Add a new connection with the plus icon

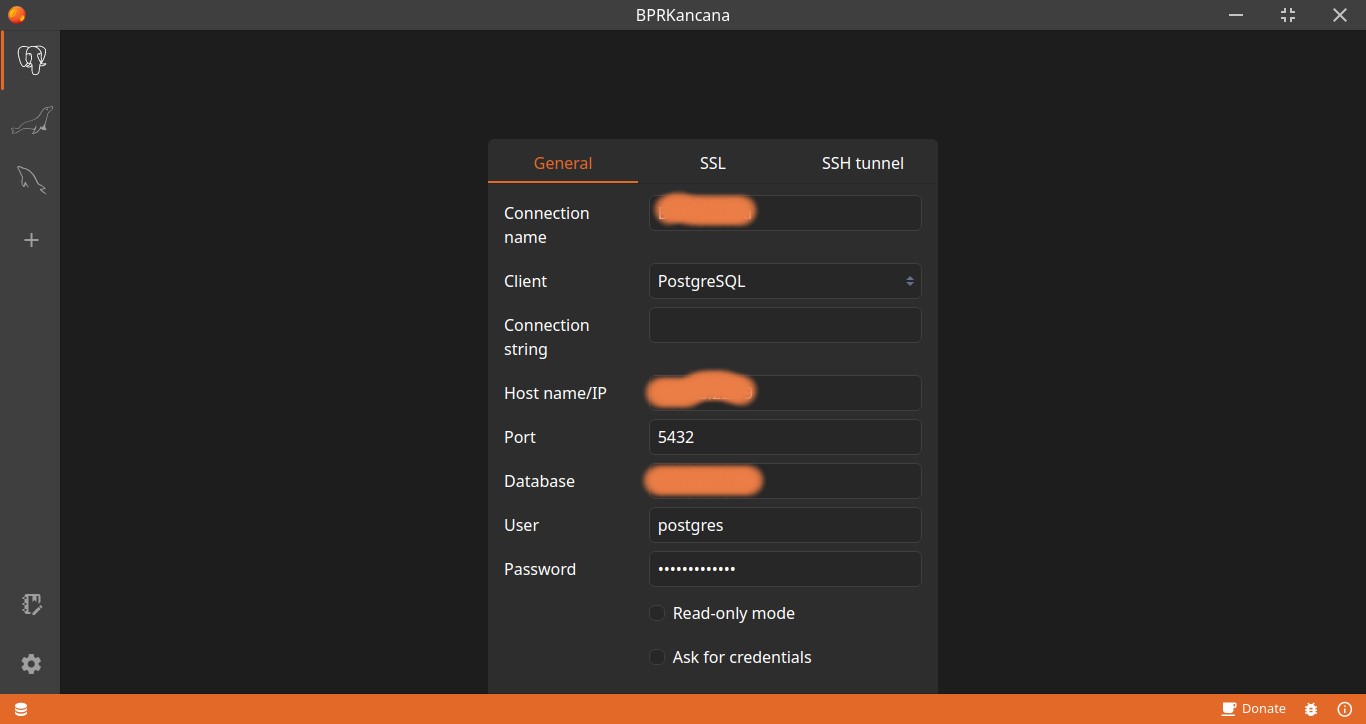click(31, 240)
